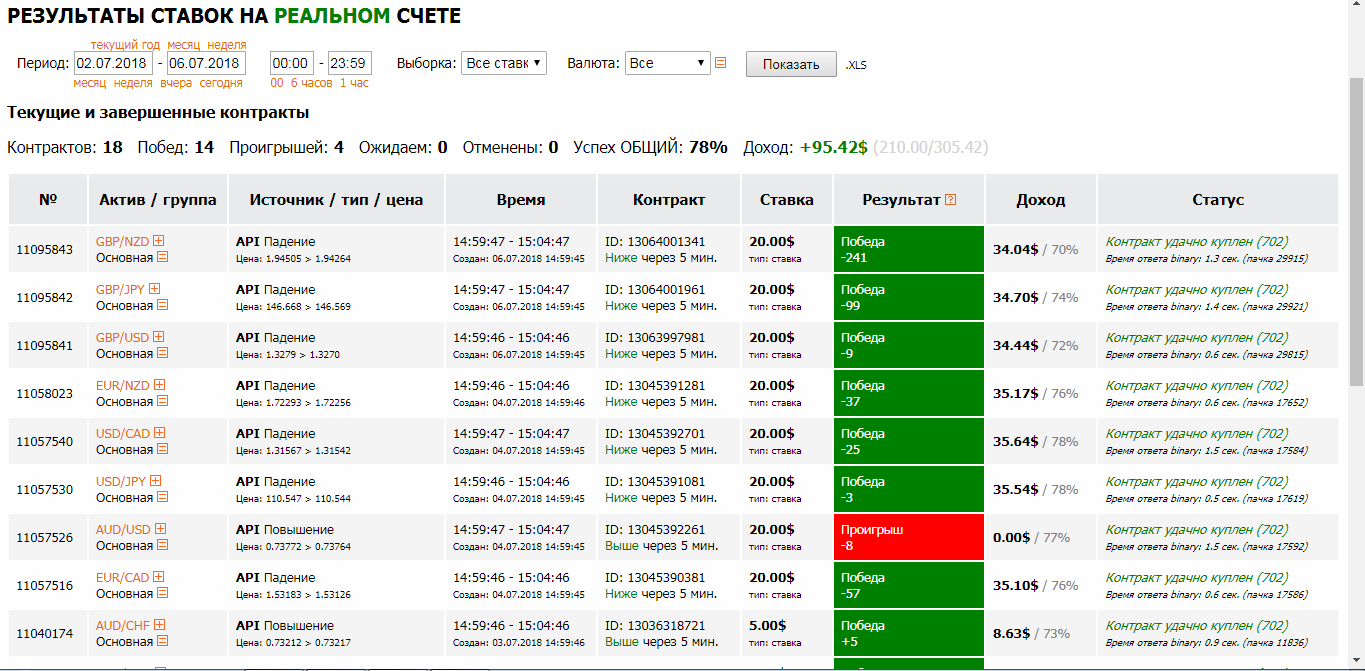This screenshot has height=671, width=1365.
Task: Expand the plus icon next to GBP/NZD
Action: 158,241
